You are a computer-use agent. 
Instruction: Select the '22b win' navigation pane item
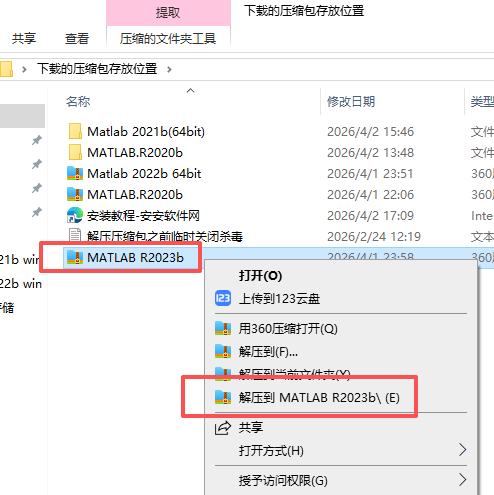pos(21,284)
